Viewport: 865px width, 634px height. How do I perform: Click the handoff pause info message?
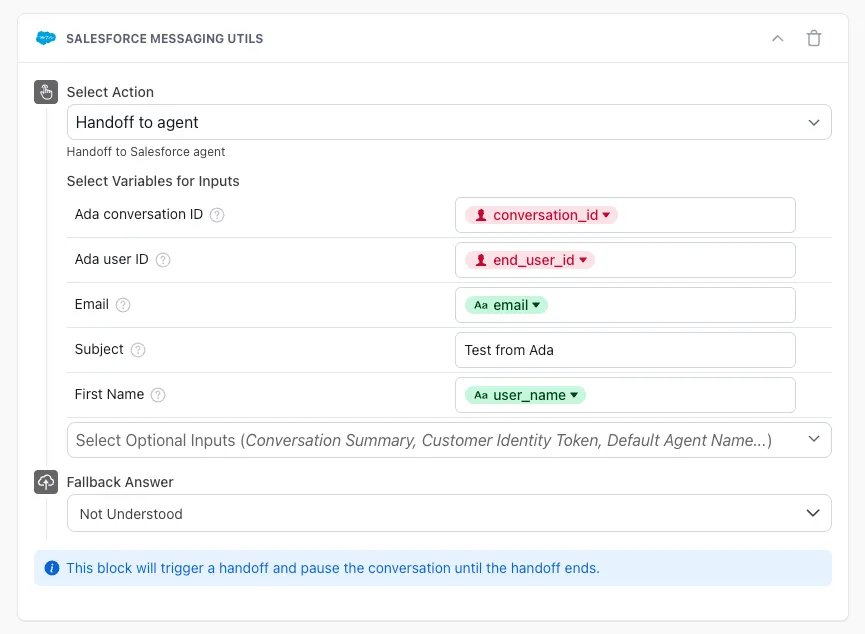333,568
